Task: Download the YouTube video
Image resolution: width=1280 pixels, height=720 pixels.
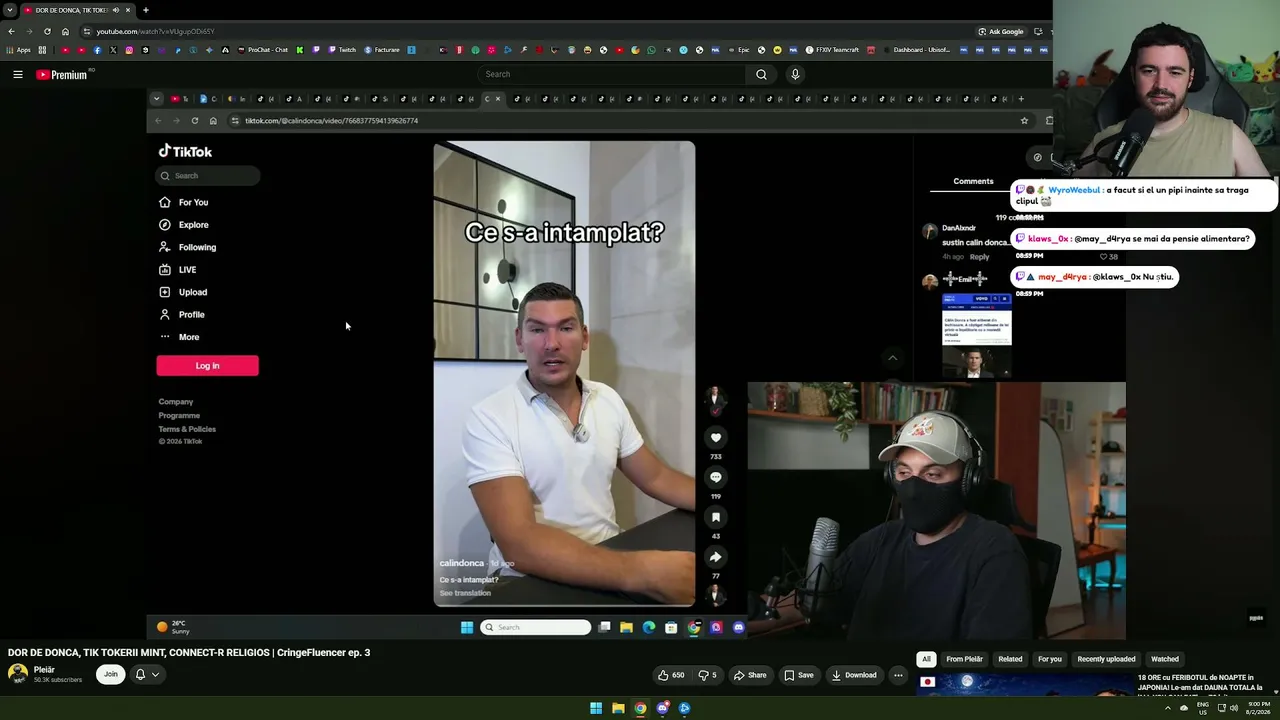Action: tap(854, 675)
